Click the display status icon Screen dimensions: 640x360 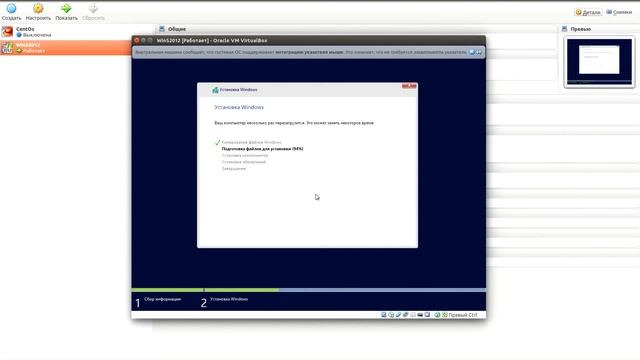pos(420,315)
